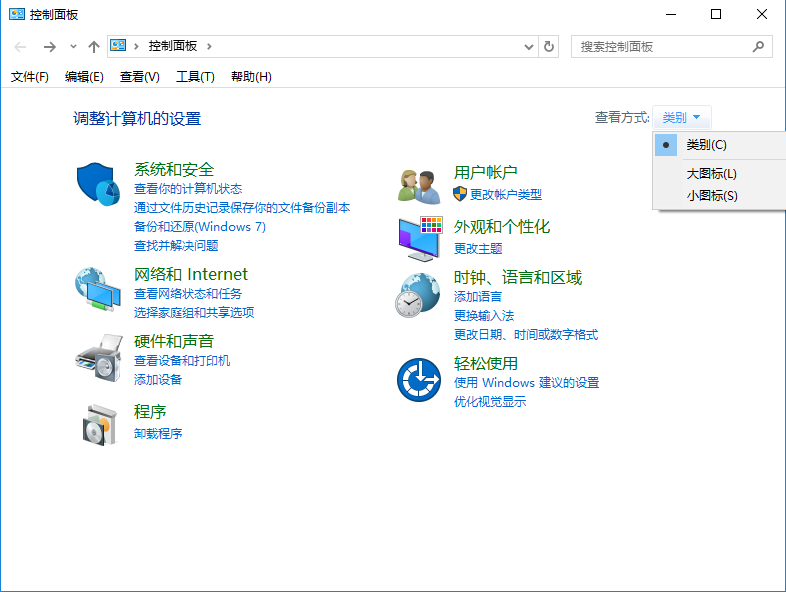Screen dimensions: 786x592
Task: Collapse the 查看方式 类别 dropdown
Action: [x=682, y=118]
